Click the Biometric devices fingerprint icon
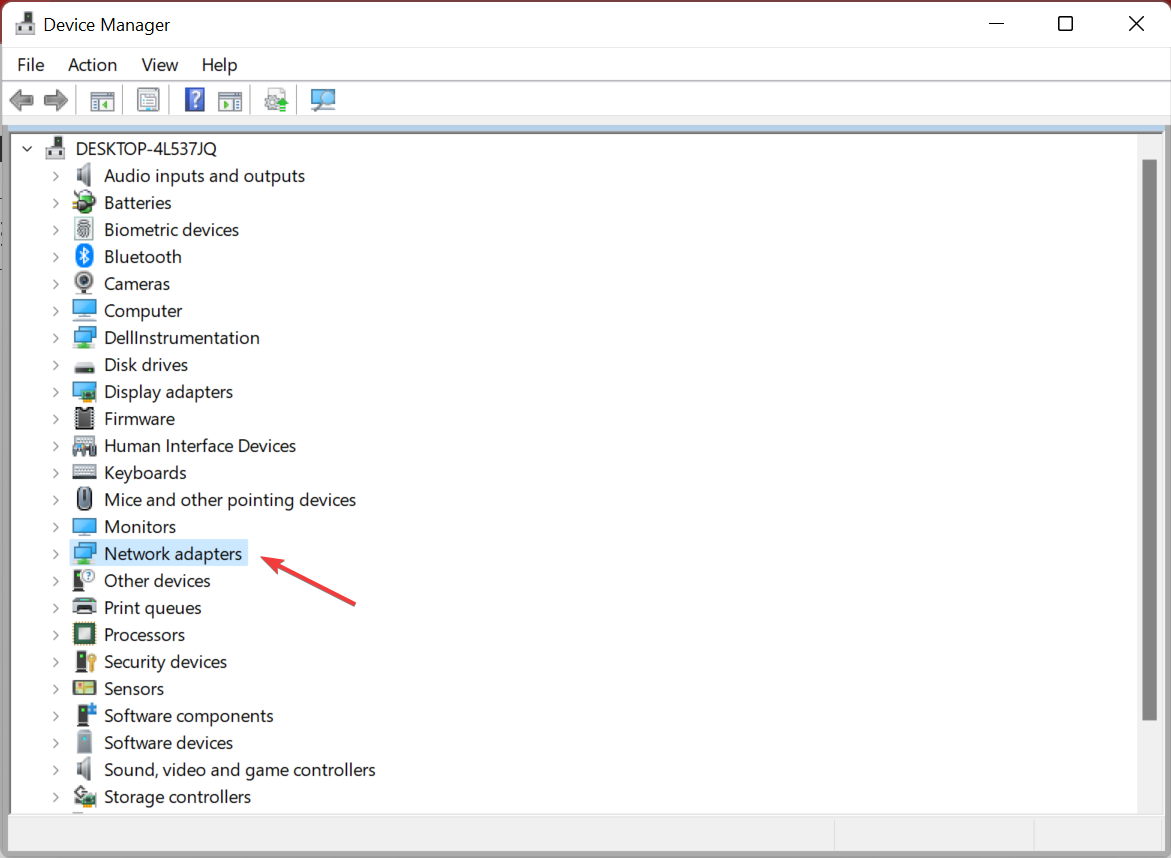 (x=84, y=229)
